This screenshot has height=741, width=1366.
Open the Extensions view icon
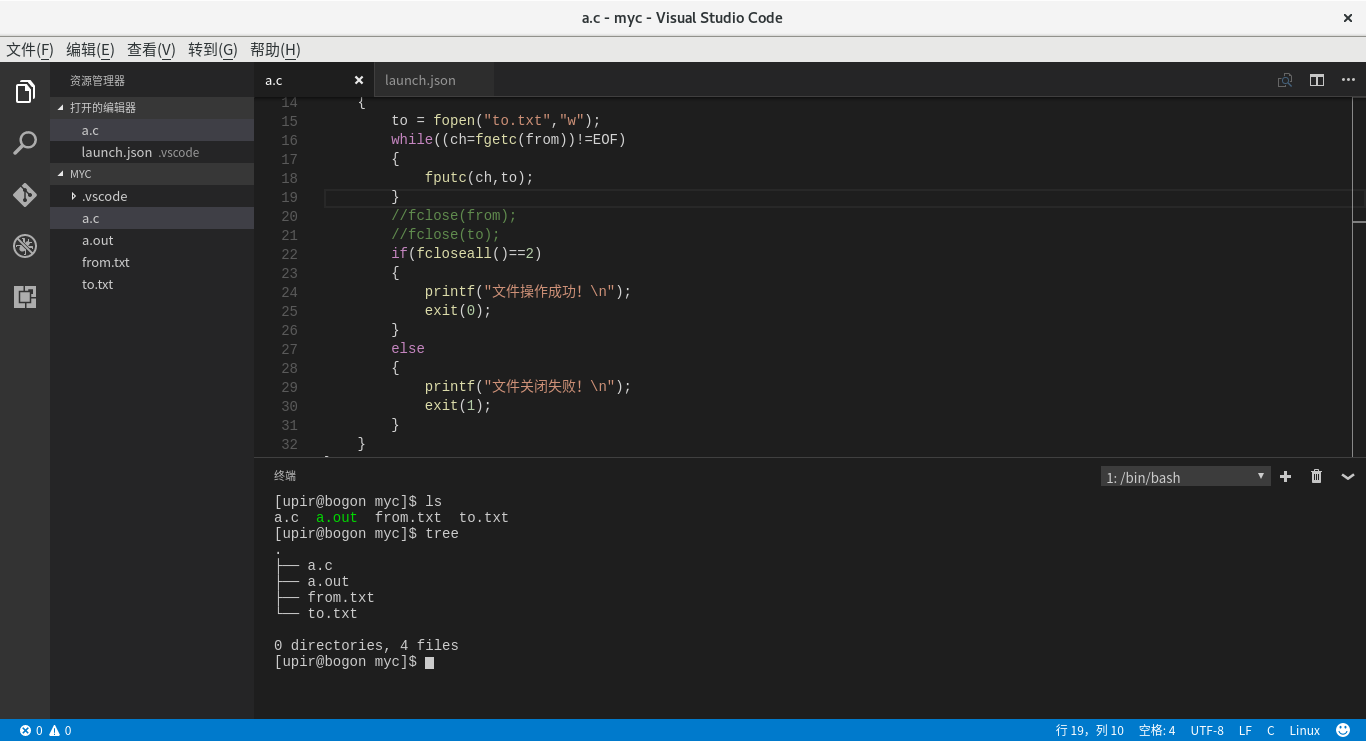pyautogui.click(x=25, y=296)
